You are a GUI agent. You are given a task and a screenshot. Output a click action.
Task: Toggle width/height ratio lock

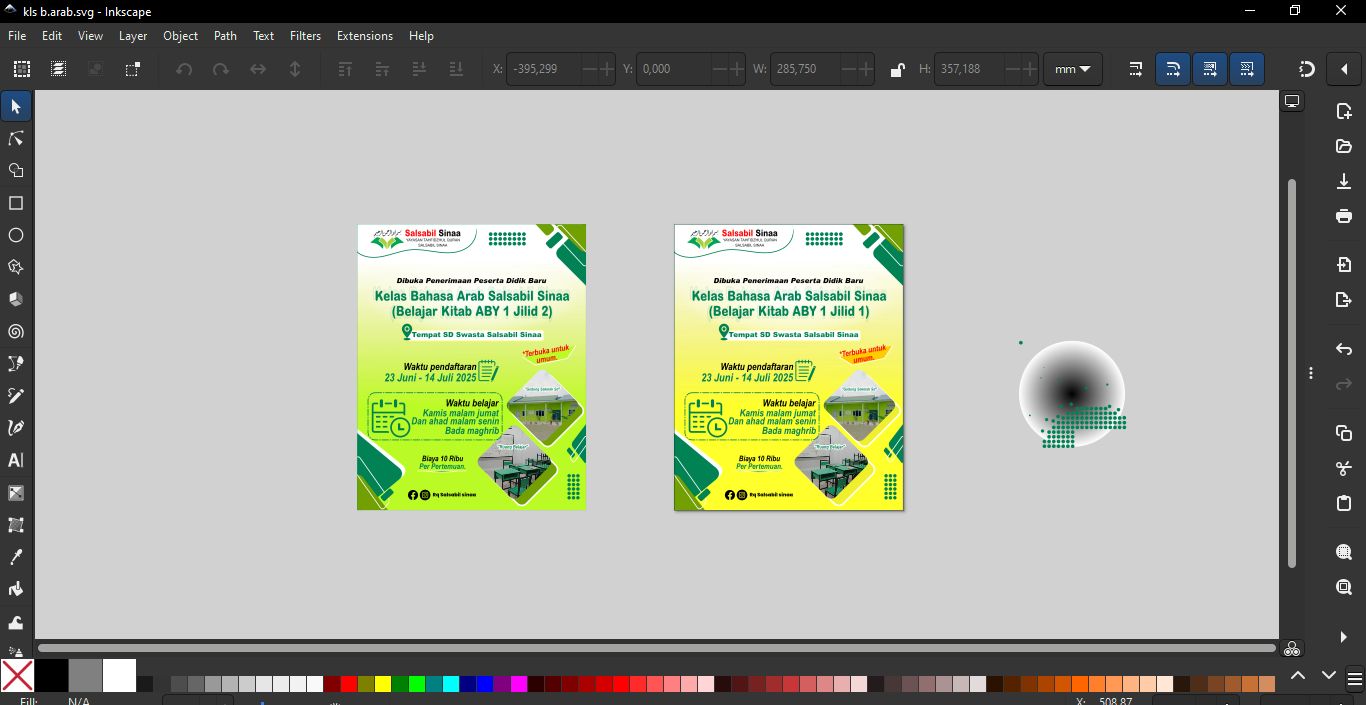(x=897, y=69)
